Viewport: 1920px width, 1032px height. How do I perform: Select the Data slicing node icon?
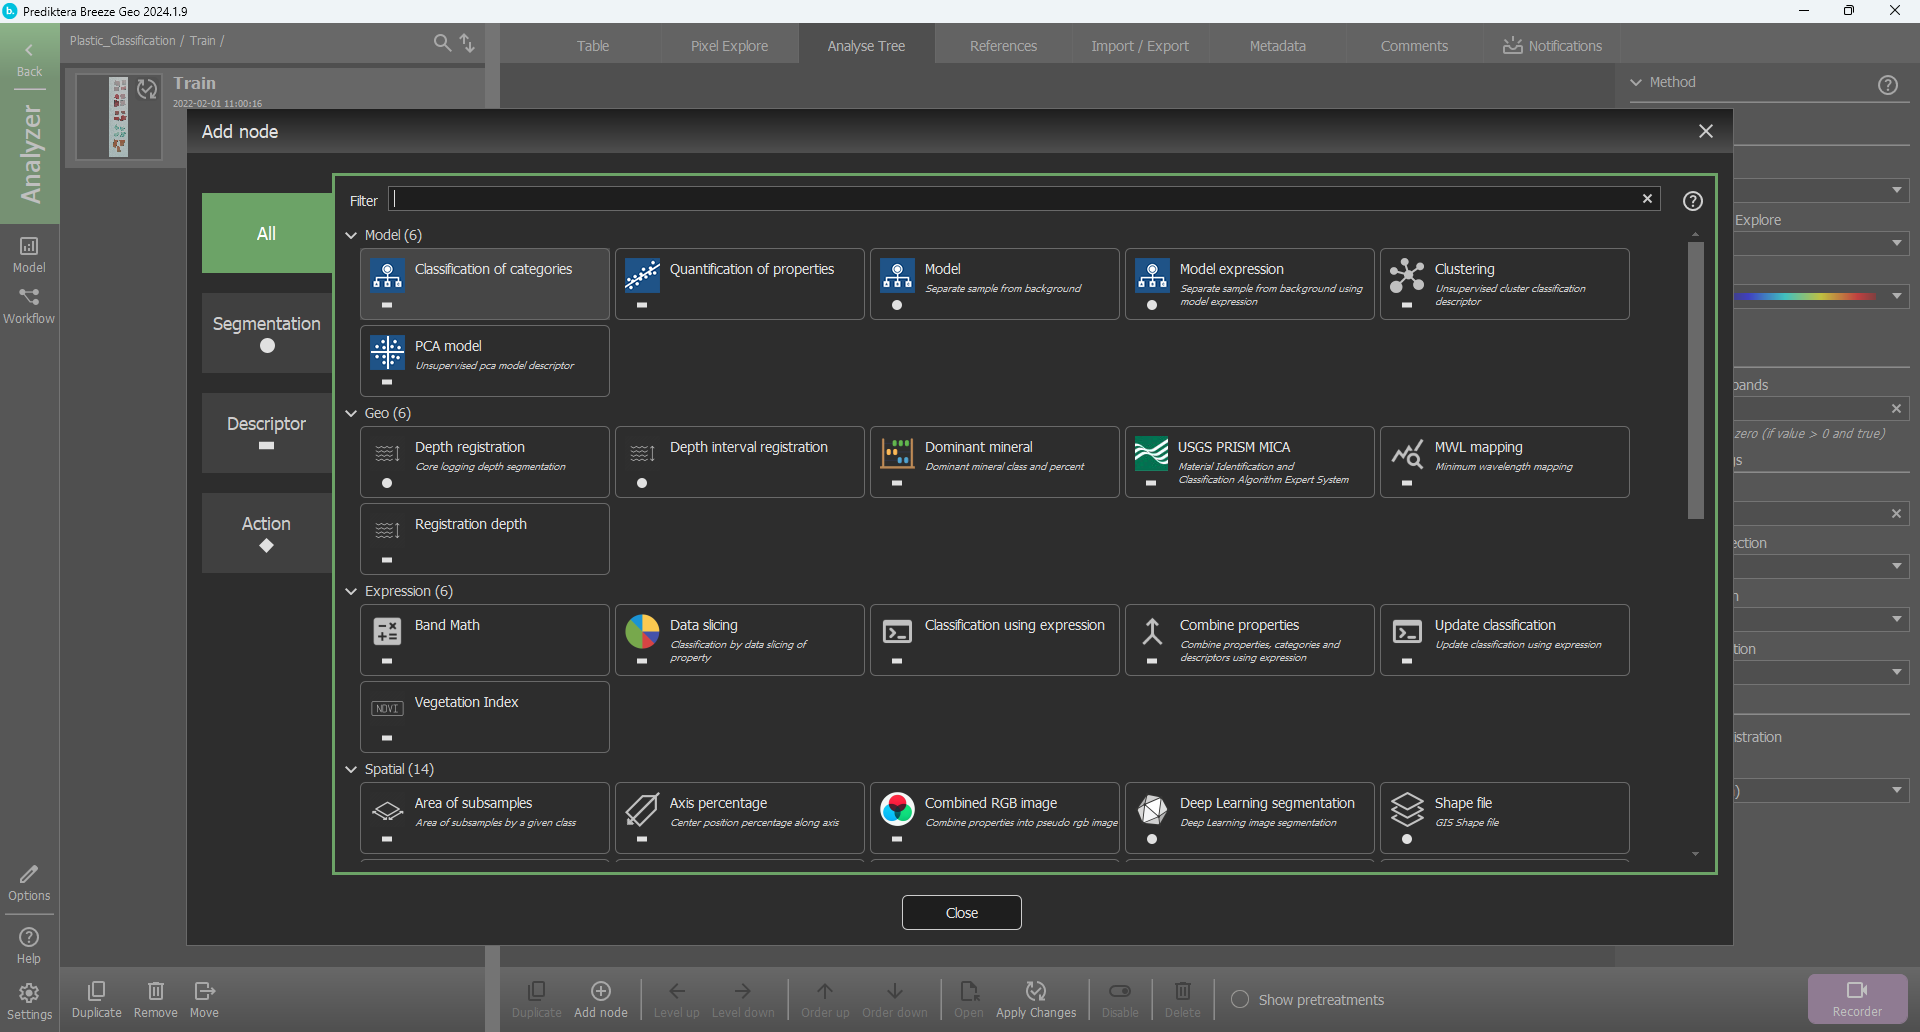642,632
